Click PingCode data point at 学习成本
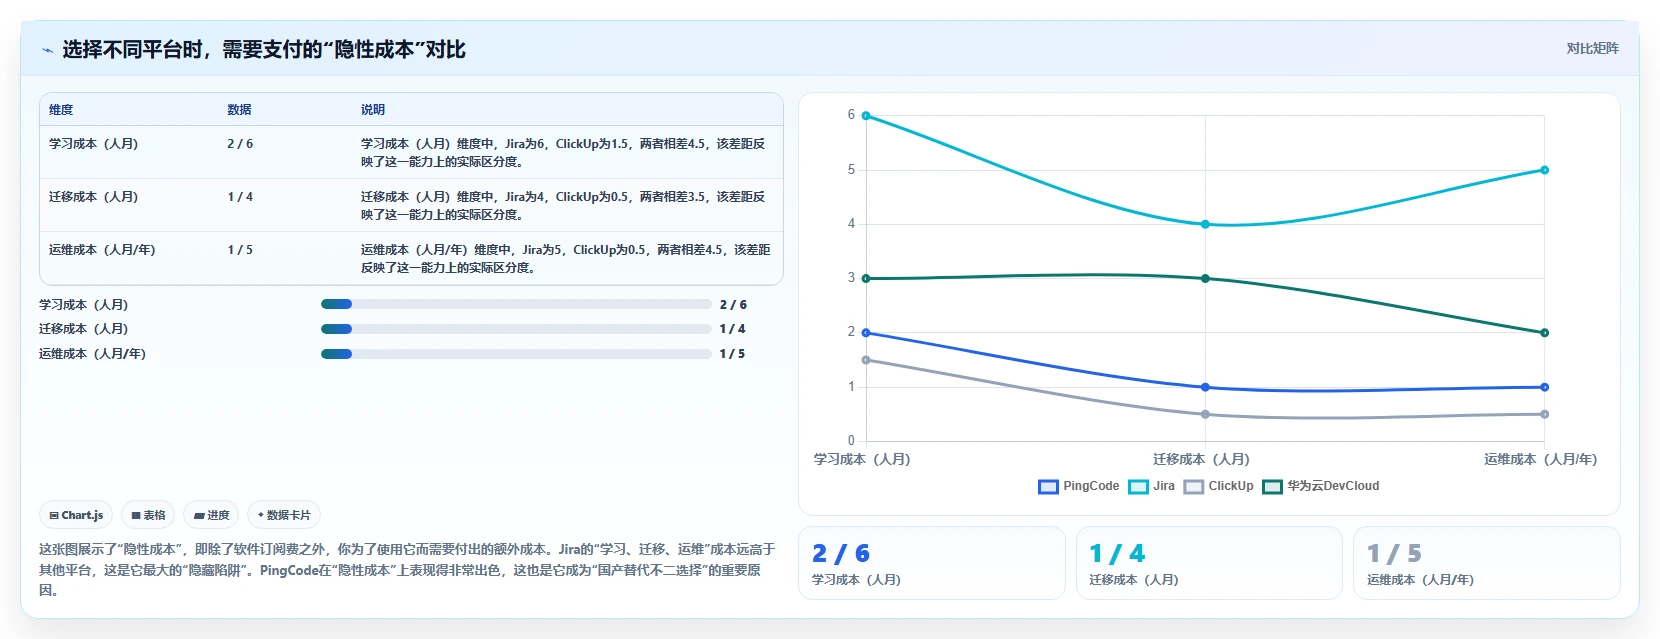 coord(866,333)
